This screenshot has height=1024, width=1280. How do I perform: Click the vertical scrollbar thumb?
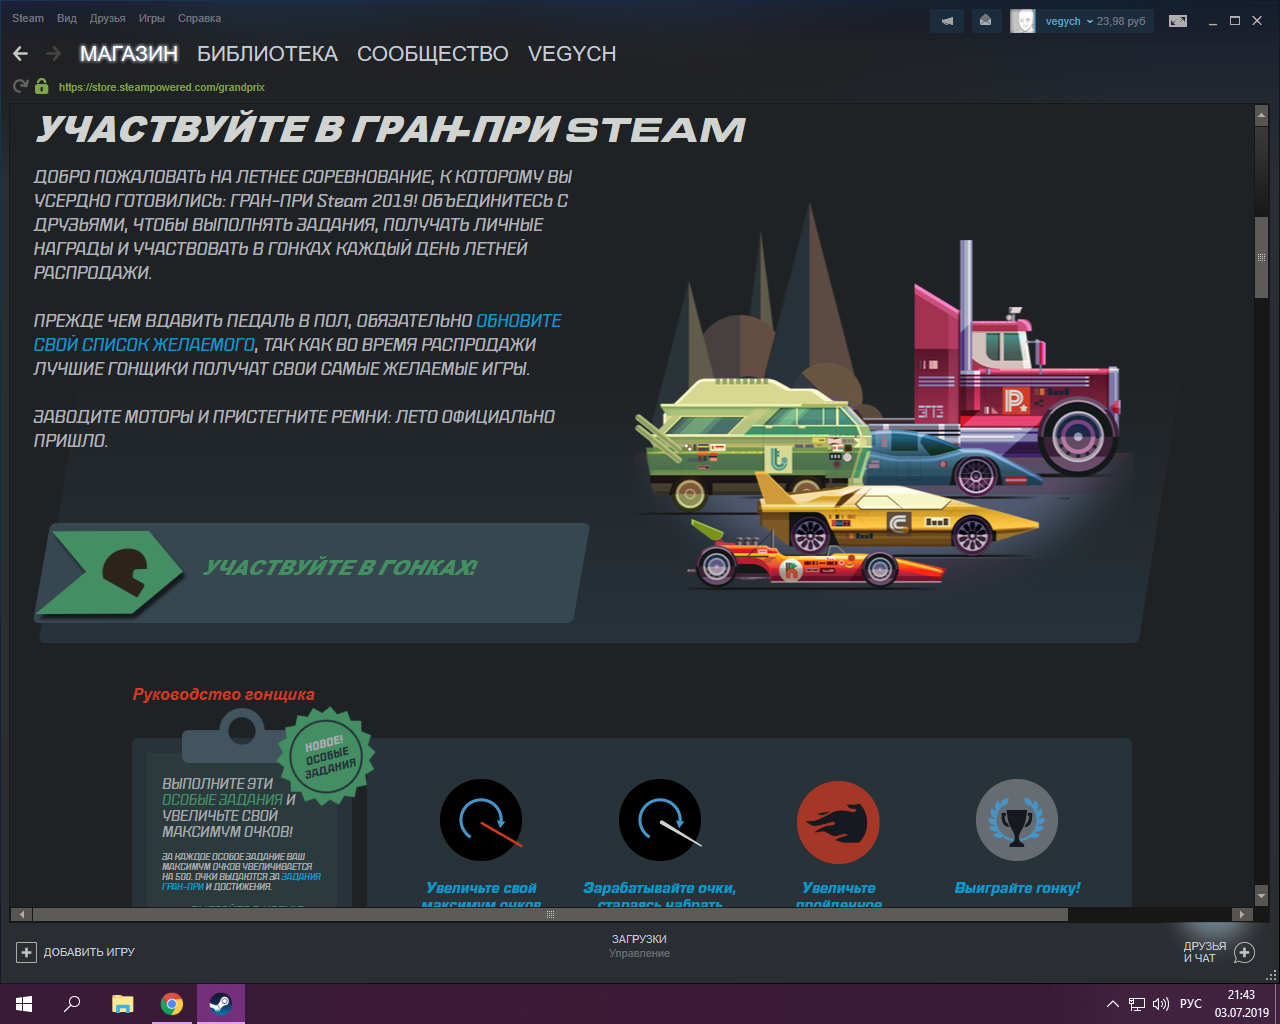(1261, 256)
